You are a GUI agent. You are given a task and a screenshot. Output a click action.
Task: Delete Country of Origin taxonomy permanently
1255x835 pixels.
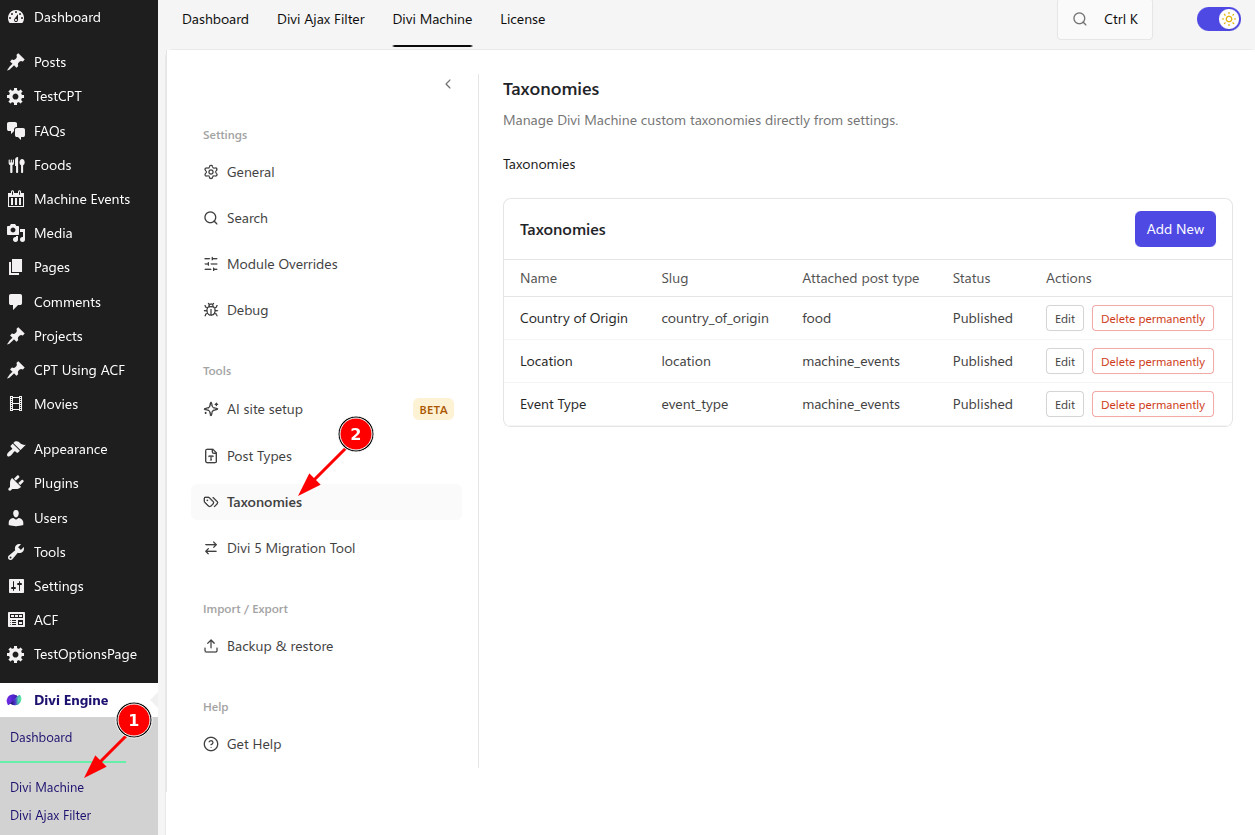[1153, 319]
